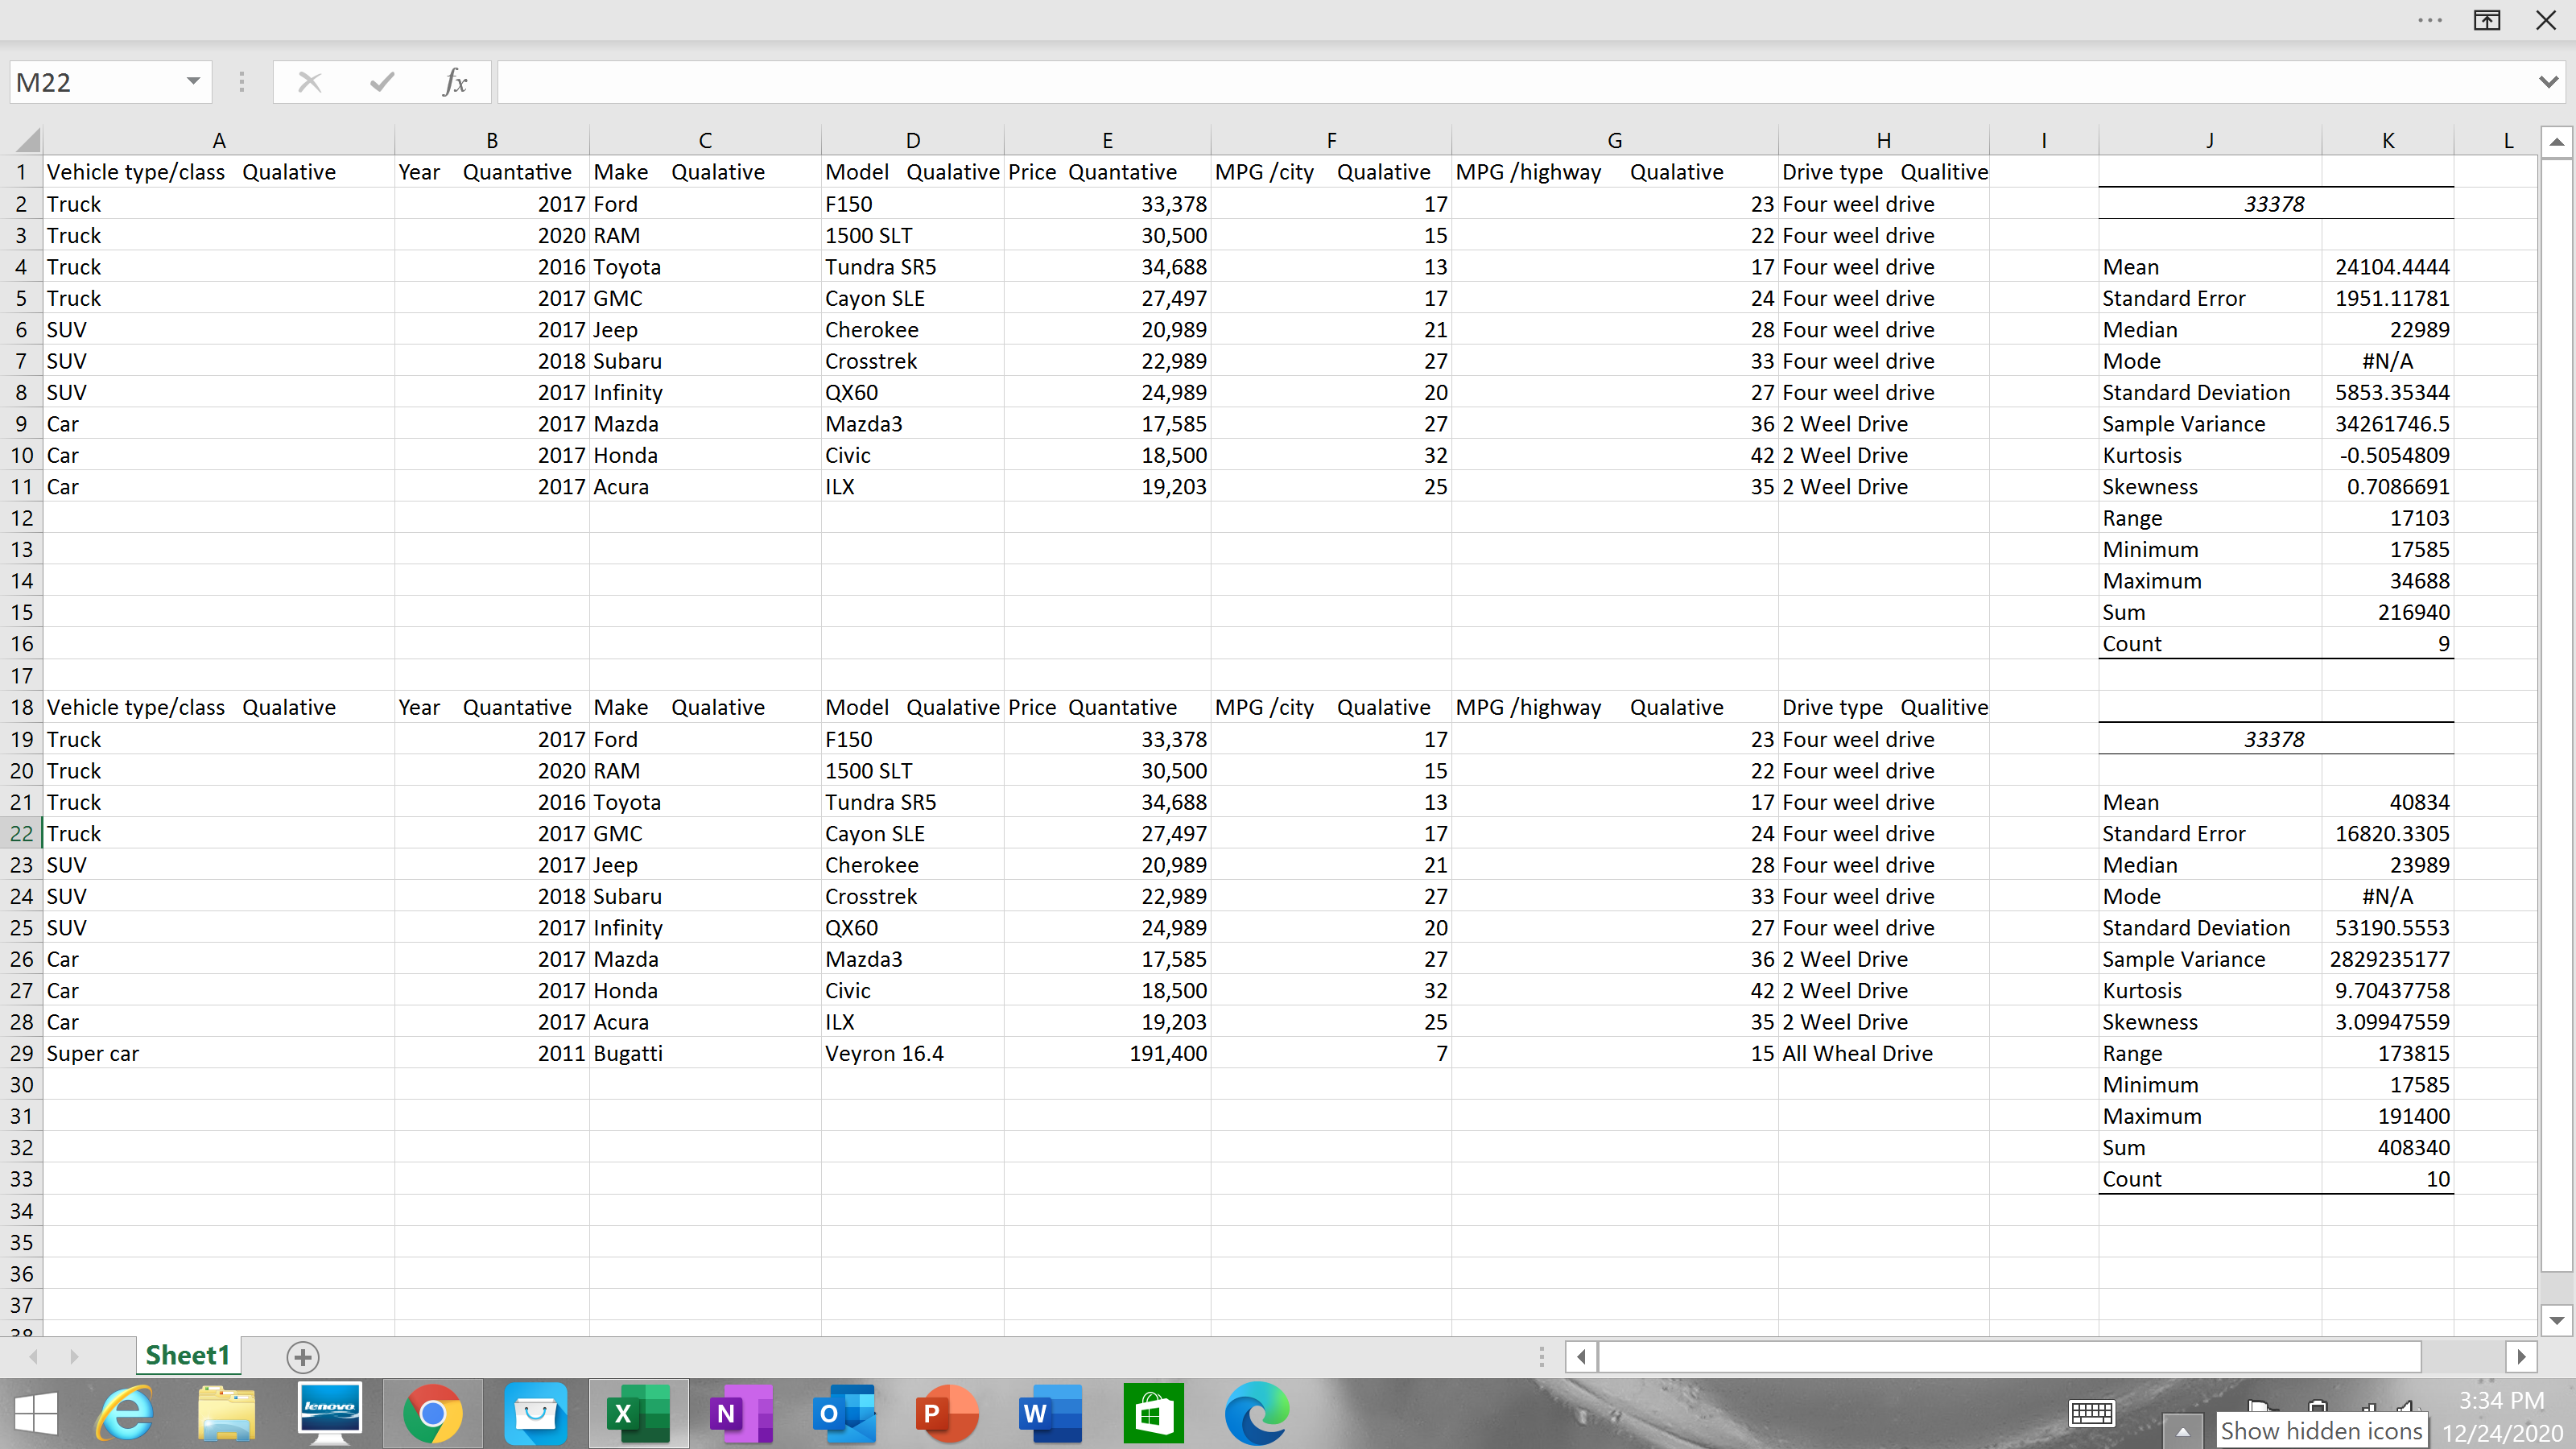Click the Enter checkmark in formula bar
This screenshot has width=2576, height=1449.
point(382,82)
